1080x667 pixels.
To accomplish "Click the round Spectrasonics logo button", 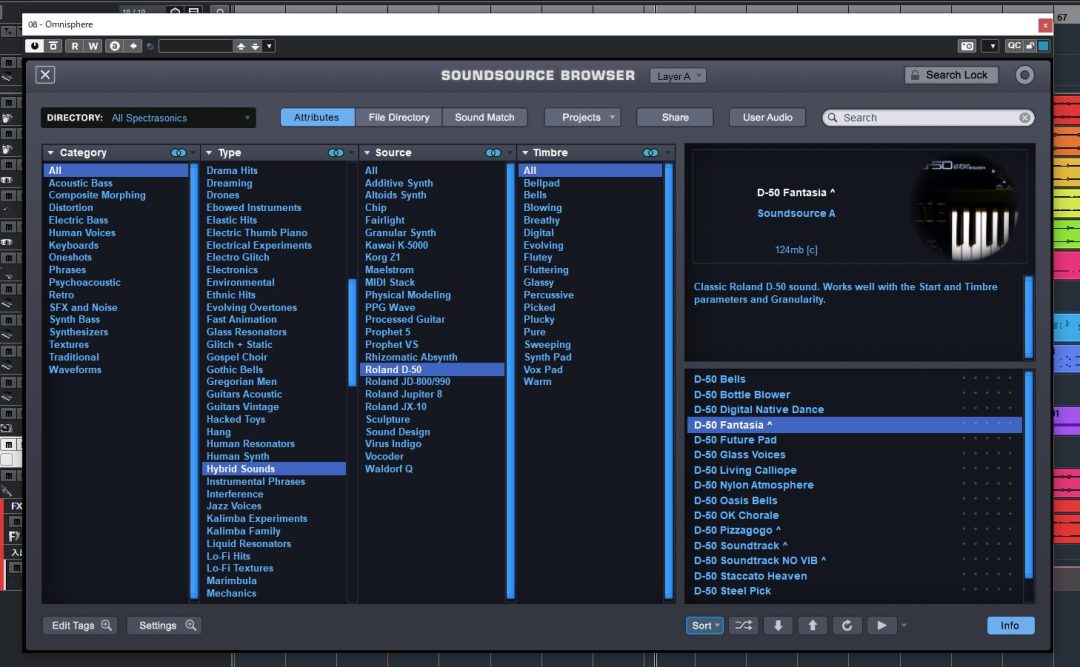I will coord(1024,75).
